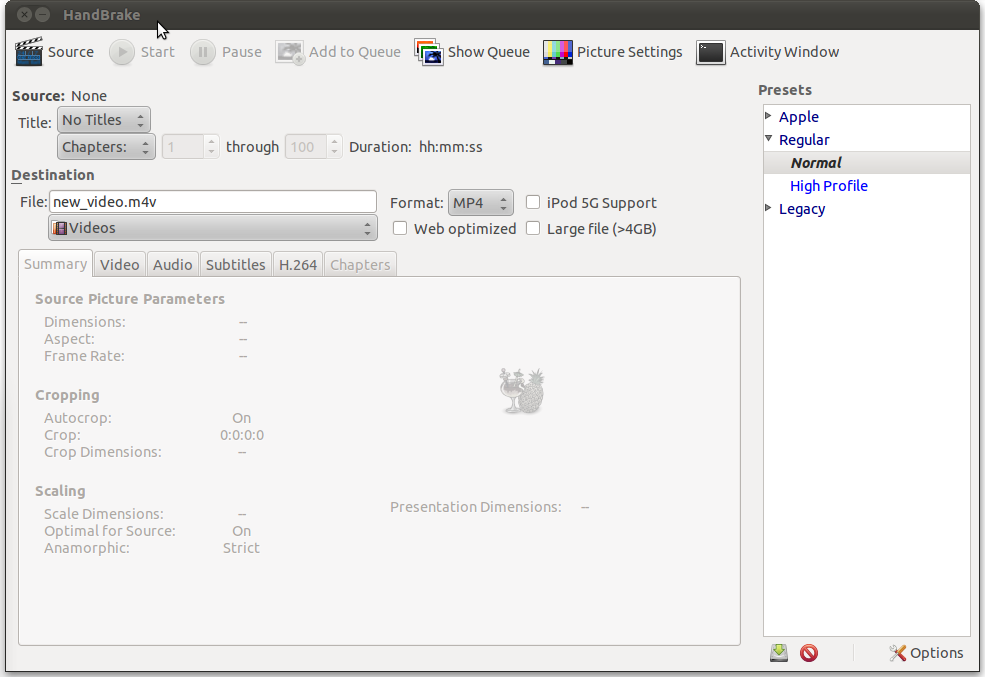
Task: Click the Autocrop 'On' value
Action: 242,418
